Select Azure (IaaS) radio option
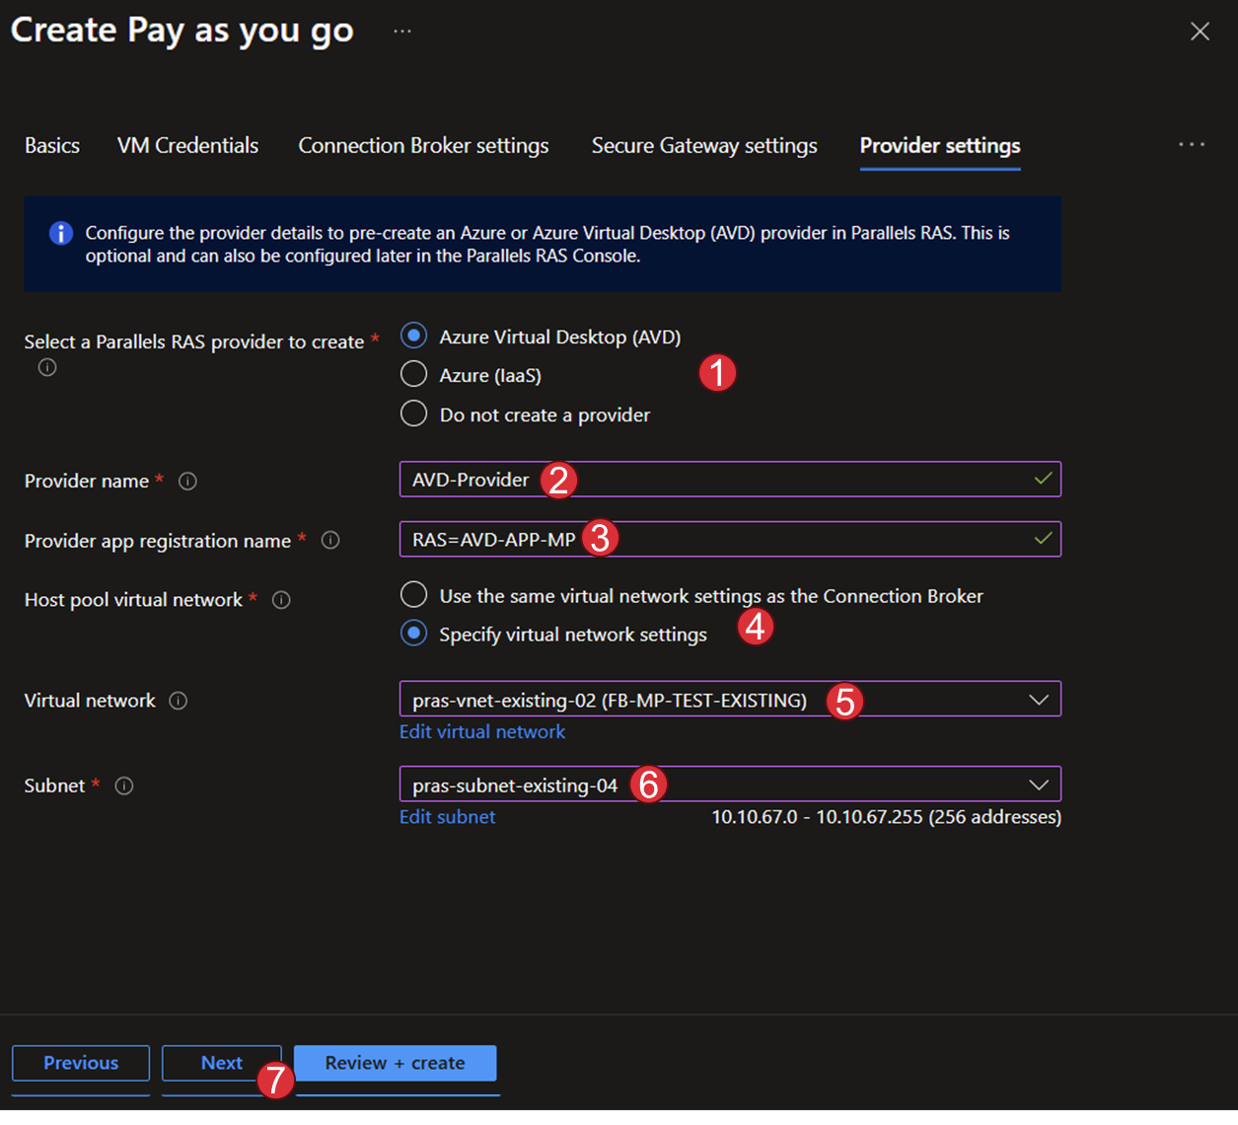This screenshot has width=1238, height=1125. tap(414, 374)
